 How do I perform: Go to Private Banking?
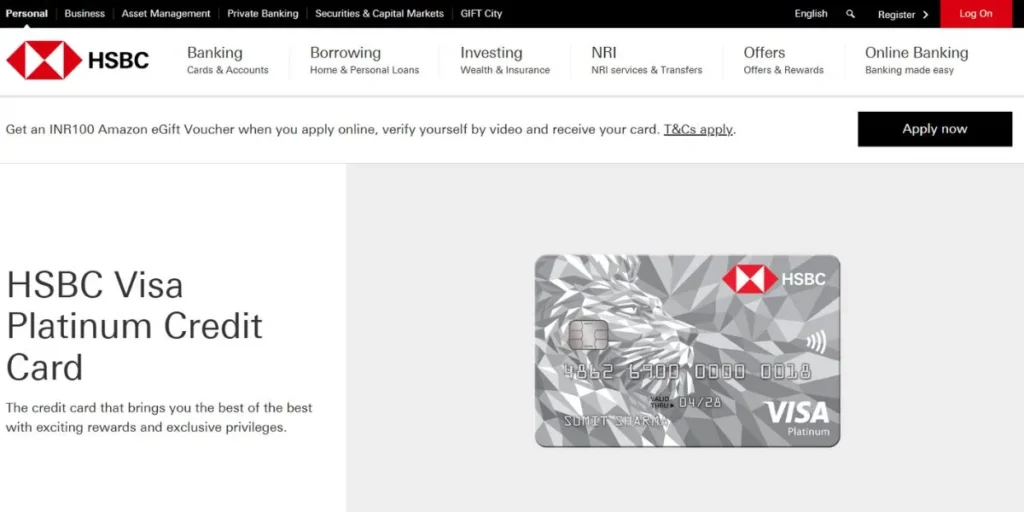[x=263, y=13]
